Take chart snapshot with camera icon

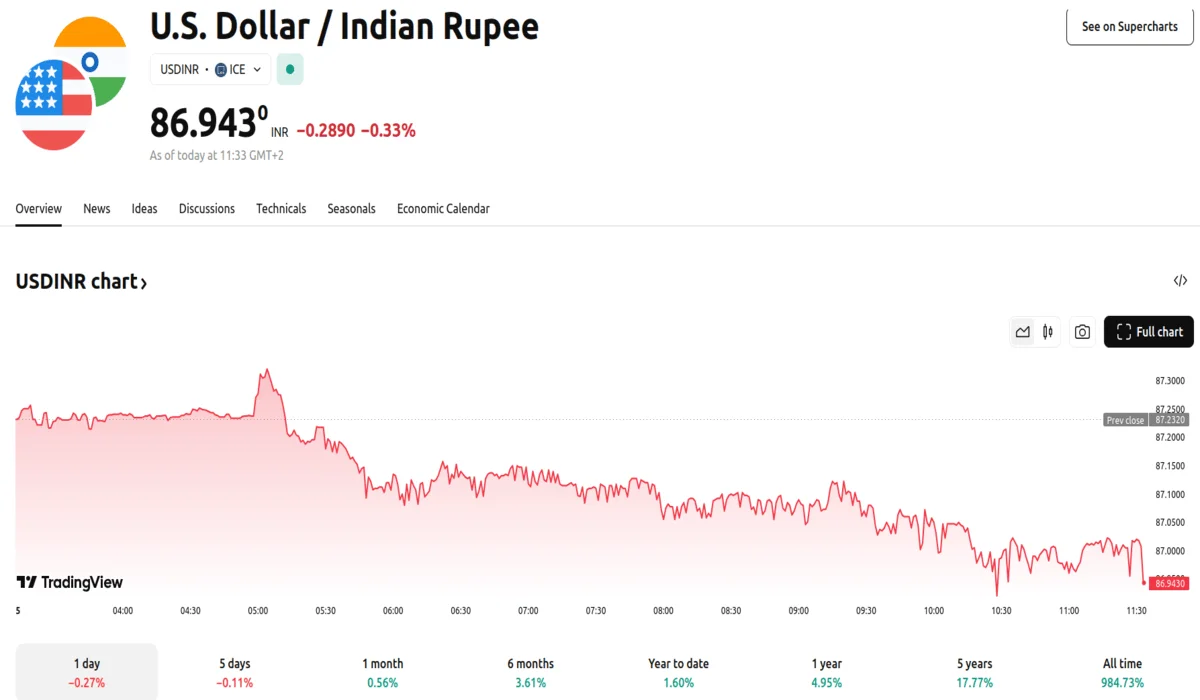click(x=1082, y=332)
